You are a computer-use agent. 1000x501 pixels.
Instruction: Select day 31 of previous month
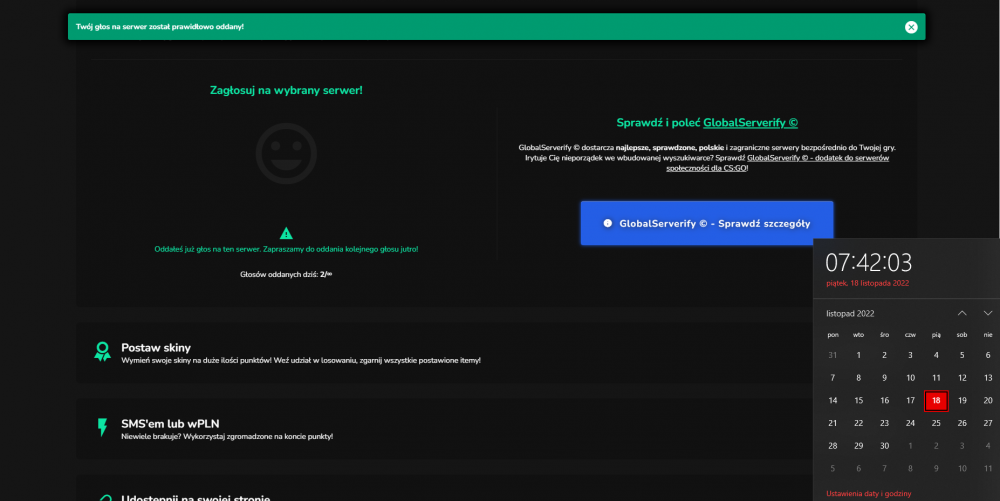(x=833, y=355)
